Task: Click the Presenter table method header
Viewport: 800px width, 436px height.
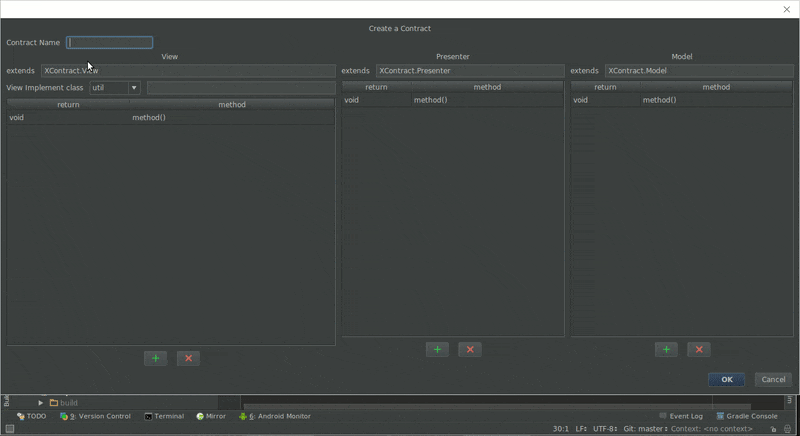Action: point(487,87)
